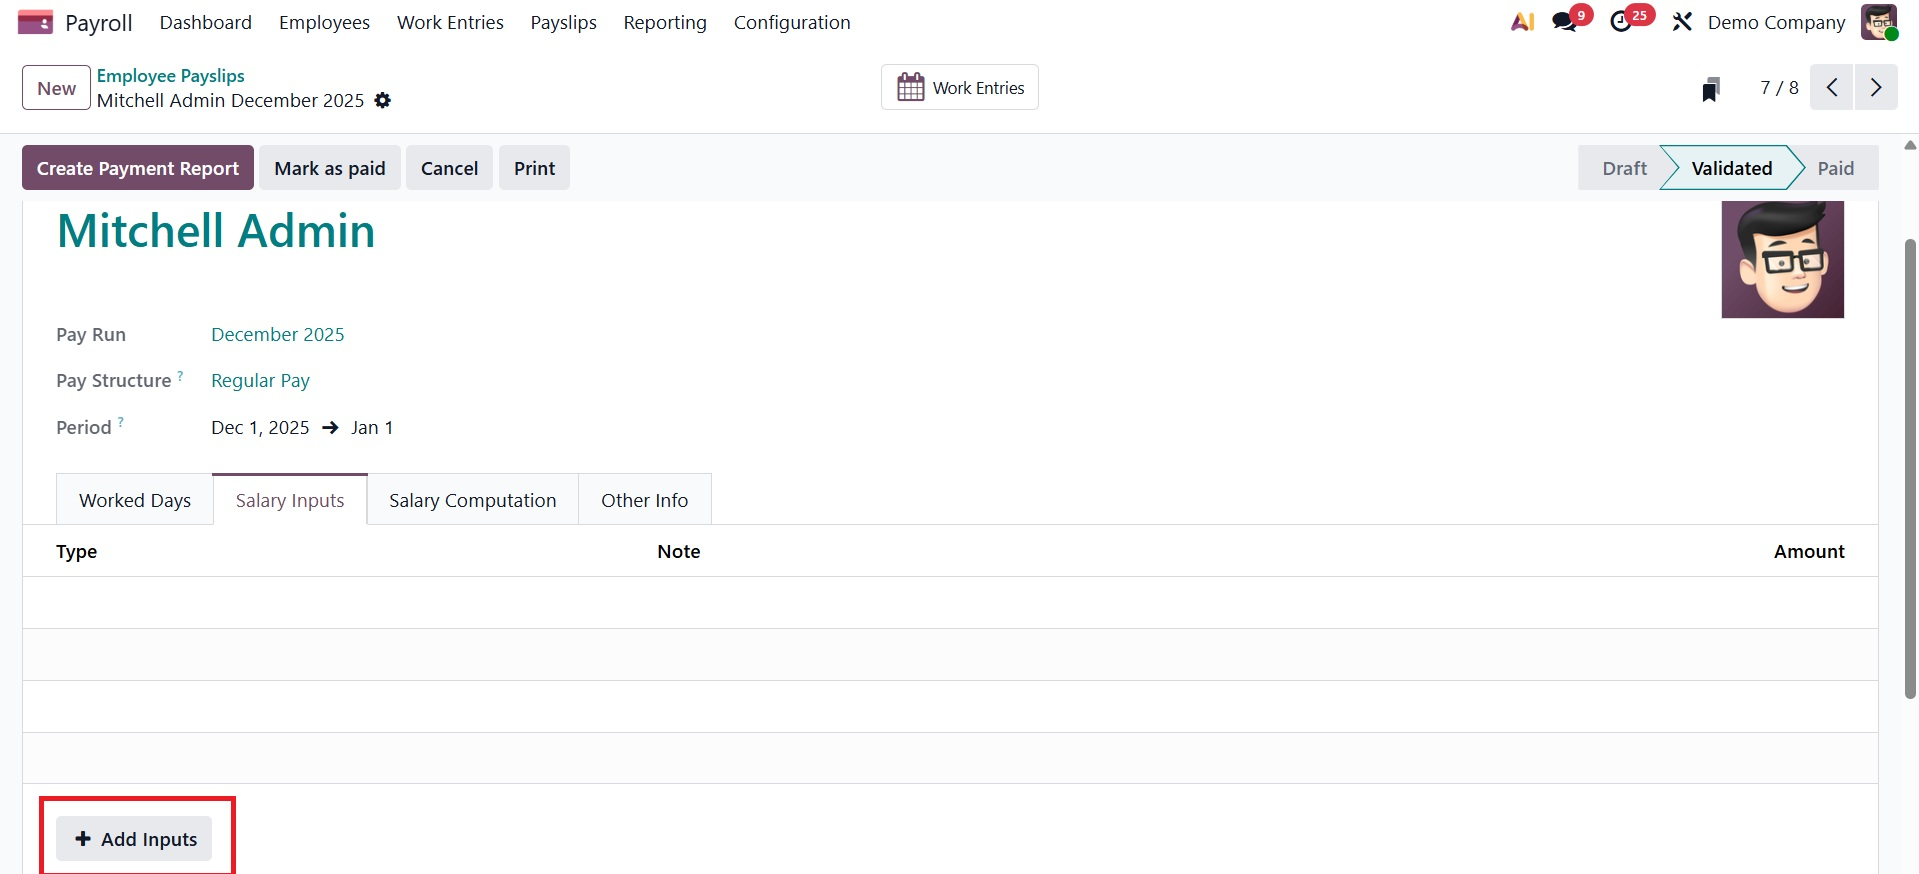Cancel the payslip

tap(449, 168)
